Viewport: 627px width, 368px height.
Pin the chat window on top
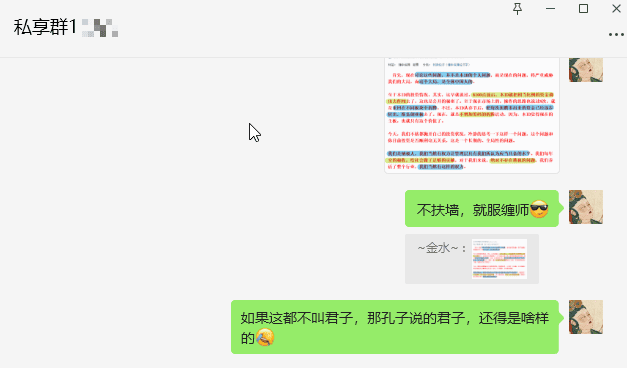point(517,9)
